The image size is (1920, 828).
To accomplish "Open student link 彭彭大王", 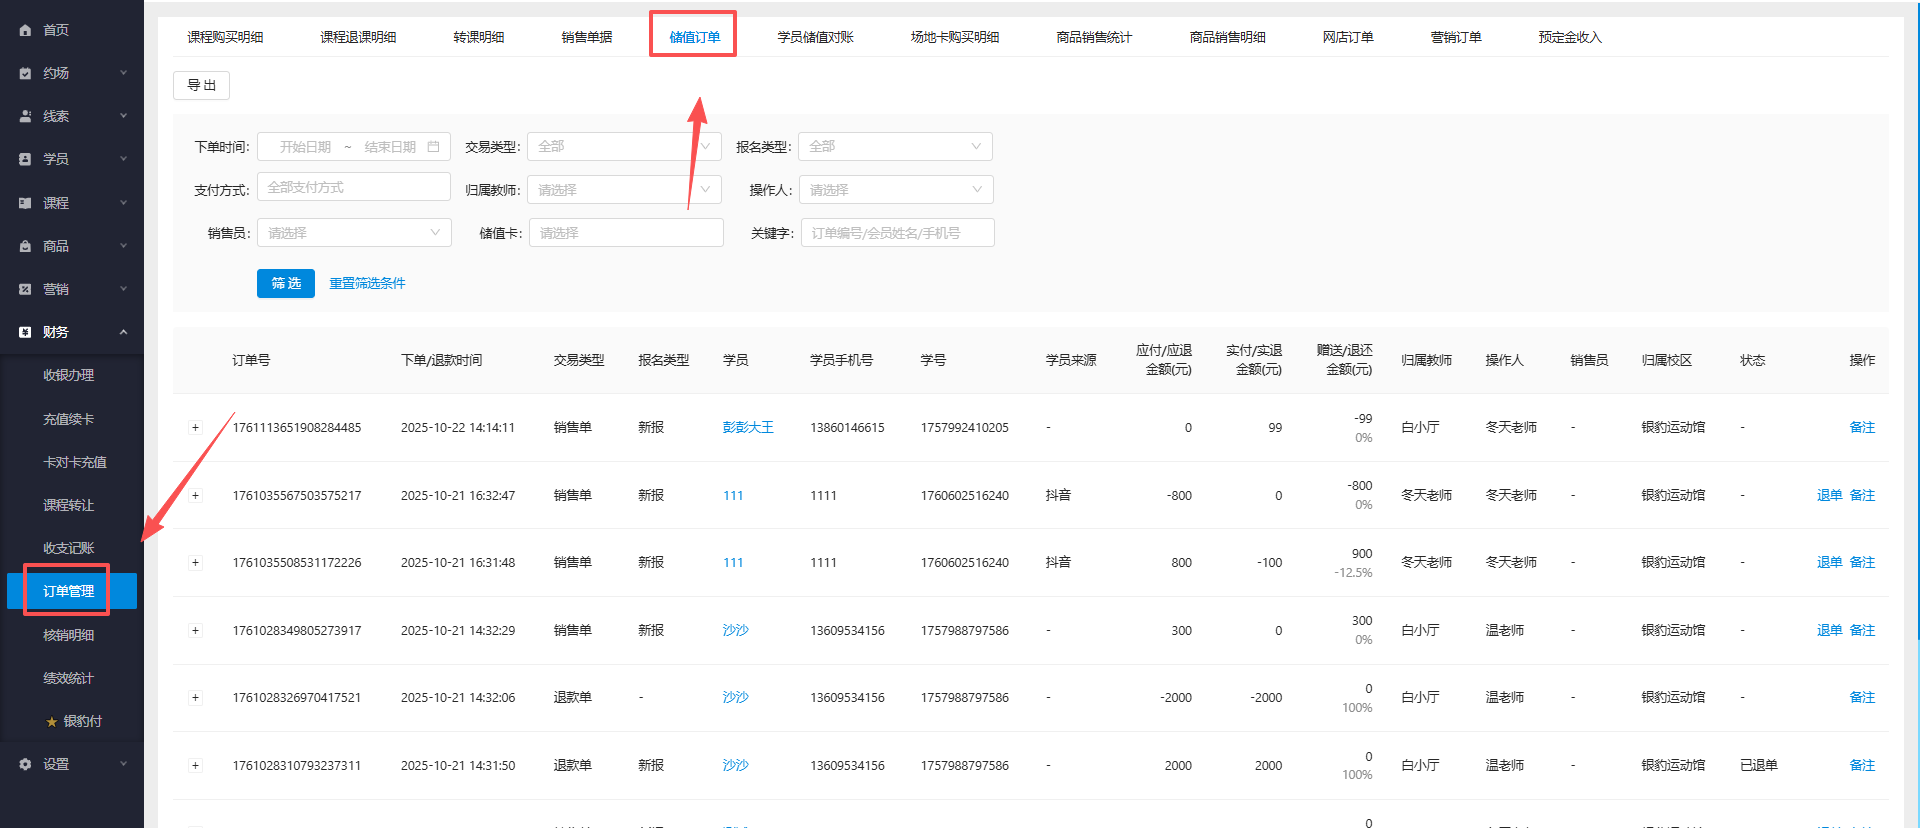I will pyautogui.click(x=748, y=427).
